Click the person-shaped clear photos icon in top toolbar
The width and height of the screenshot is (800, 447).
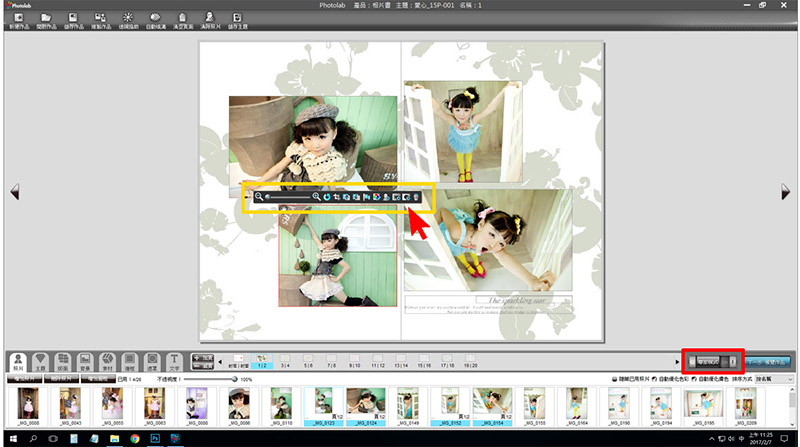(x=210, y=18)
